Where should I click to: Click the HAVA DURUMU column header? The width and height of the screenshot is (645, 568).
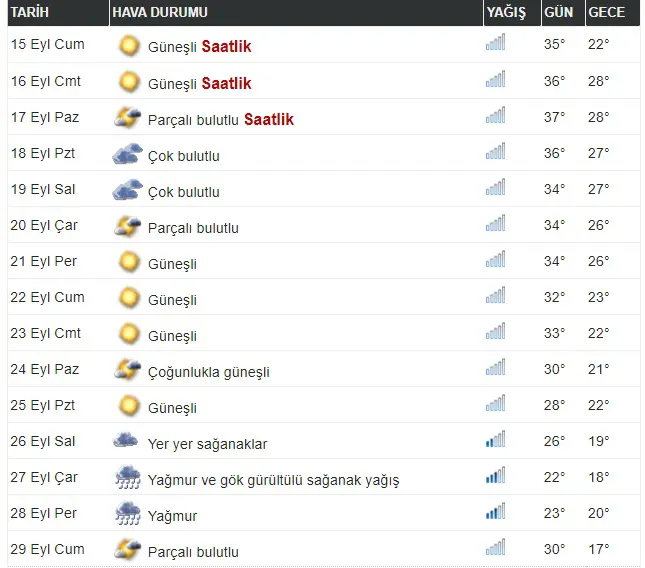(160, 12)
